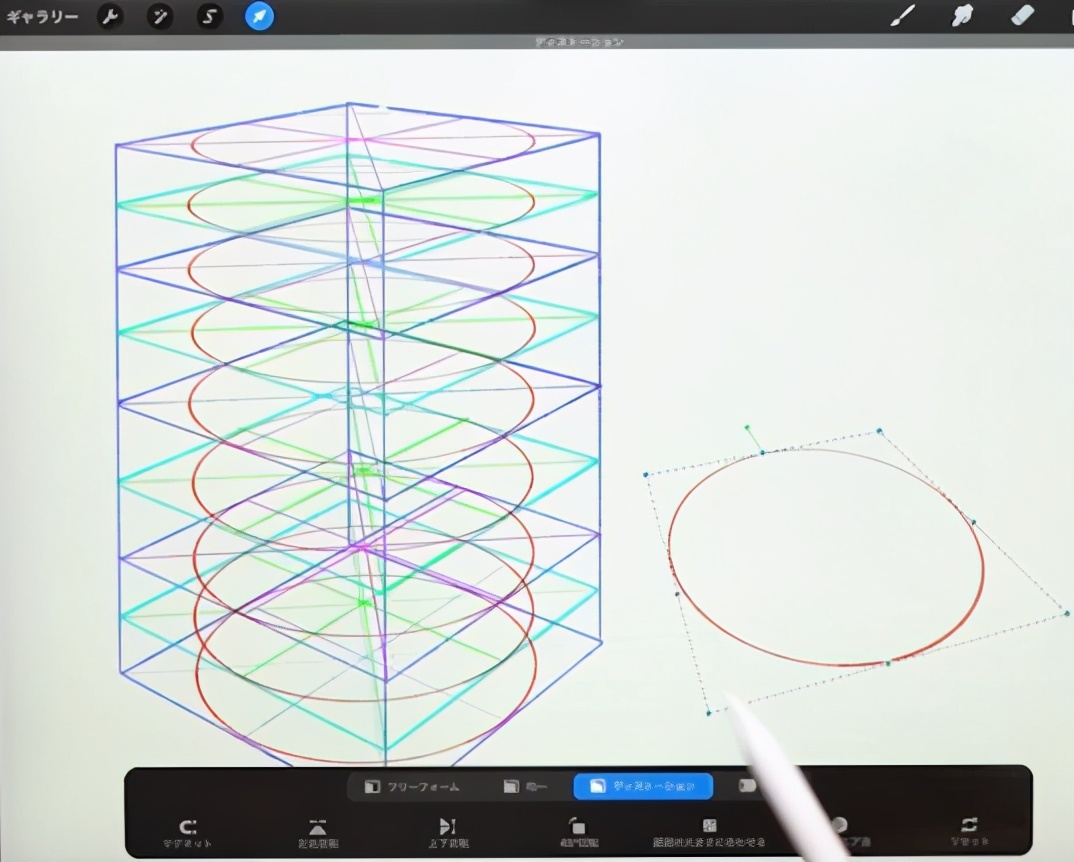
Task: Click the green rotation handle above the ellipse
Action: pos(747,428)
